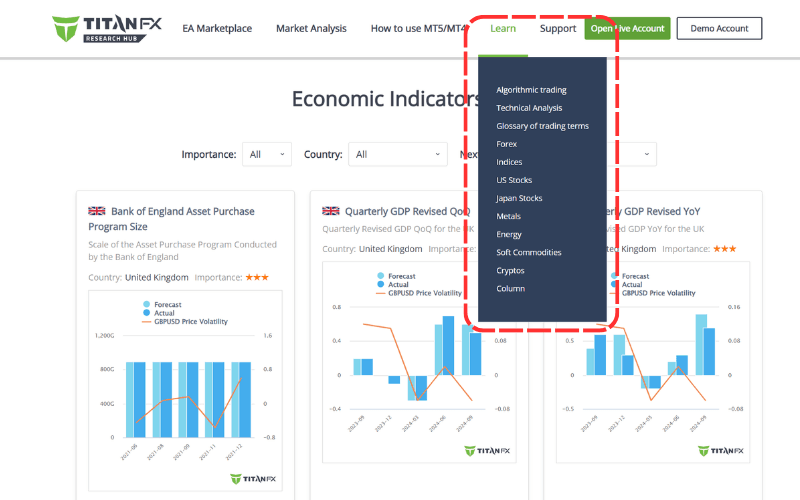Image resolution: width=800 pixels, height=500 pixels.
Task: Click Forecast color swatch in QoQ chart legend
Action: click(x=382, y=275)
